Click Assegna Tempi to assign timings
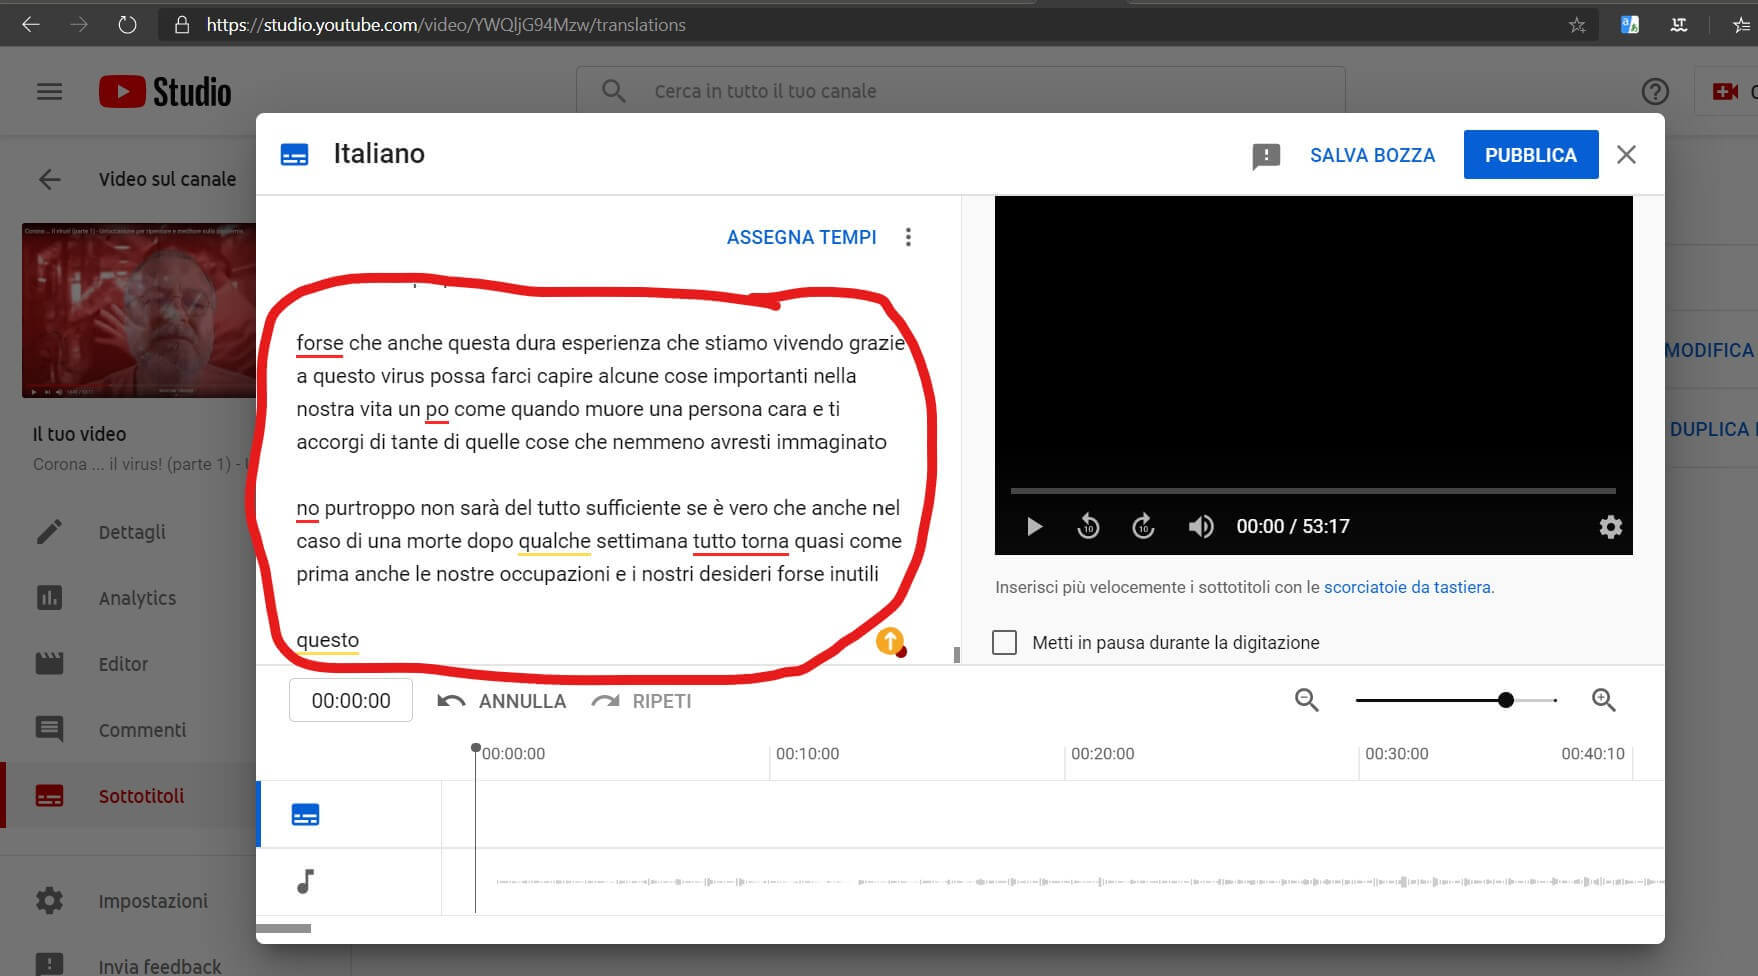Image resolution: width=1758 pixels, height=976 pixels. tap(801, 237)
